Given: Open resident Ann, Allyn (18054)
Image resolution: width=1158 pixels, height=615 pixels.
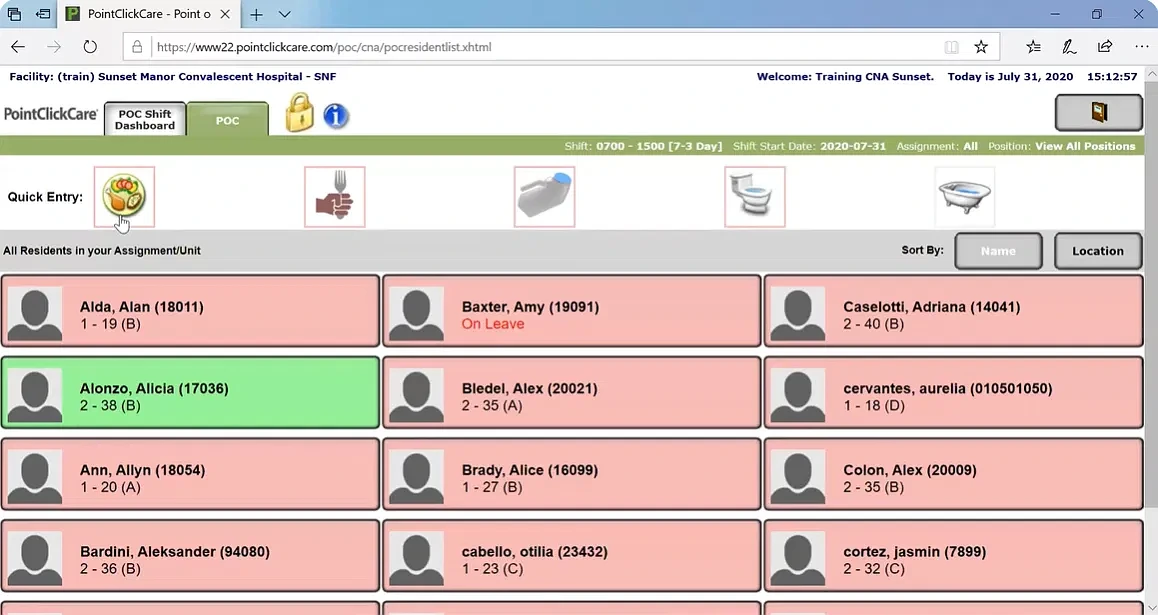Looking at the screenshot, I should click(191, 474).
